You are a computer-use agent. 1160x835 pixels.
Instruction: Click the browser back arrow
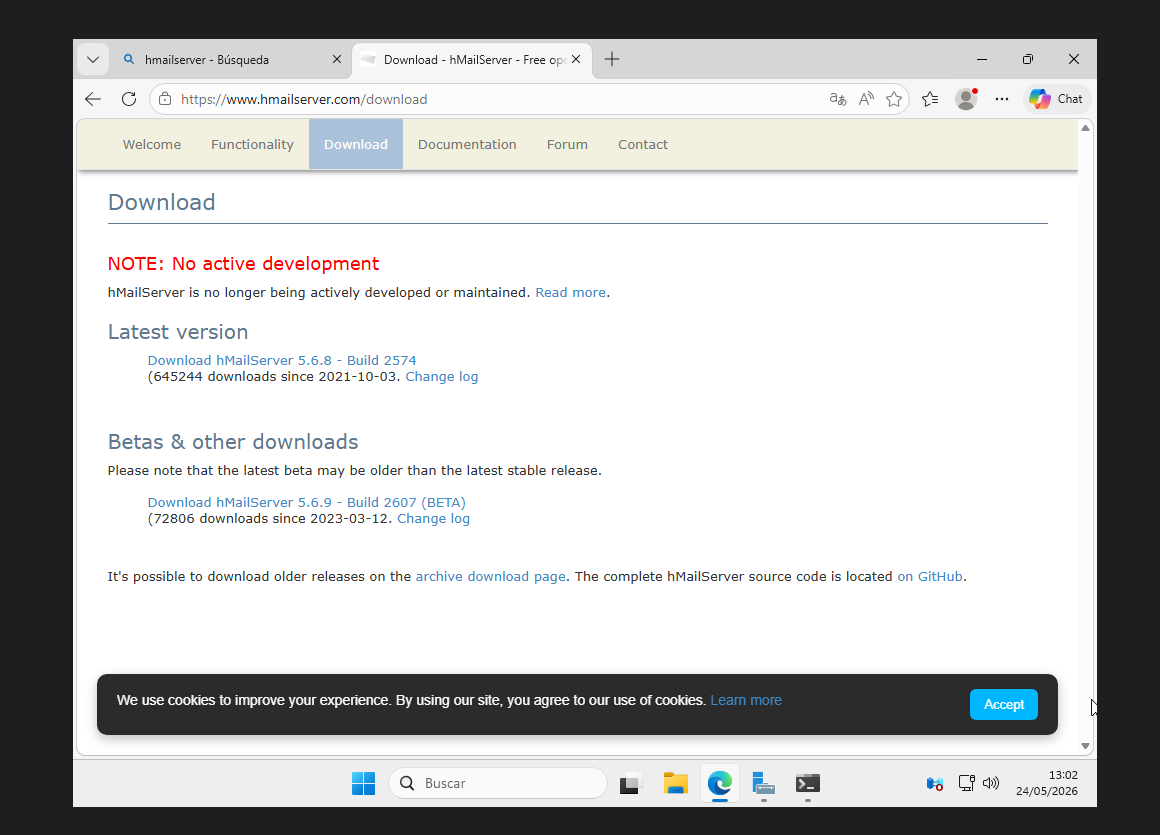[x=93, y=99]
